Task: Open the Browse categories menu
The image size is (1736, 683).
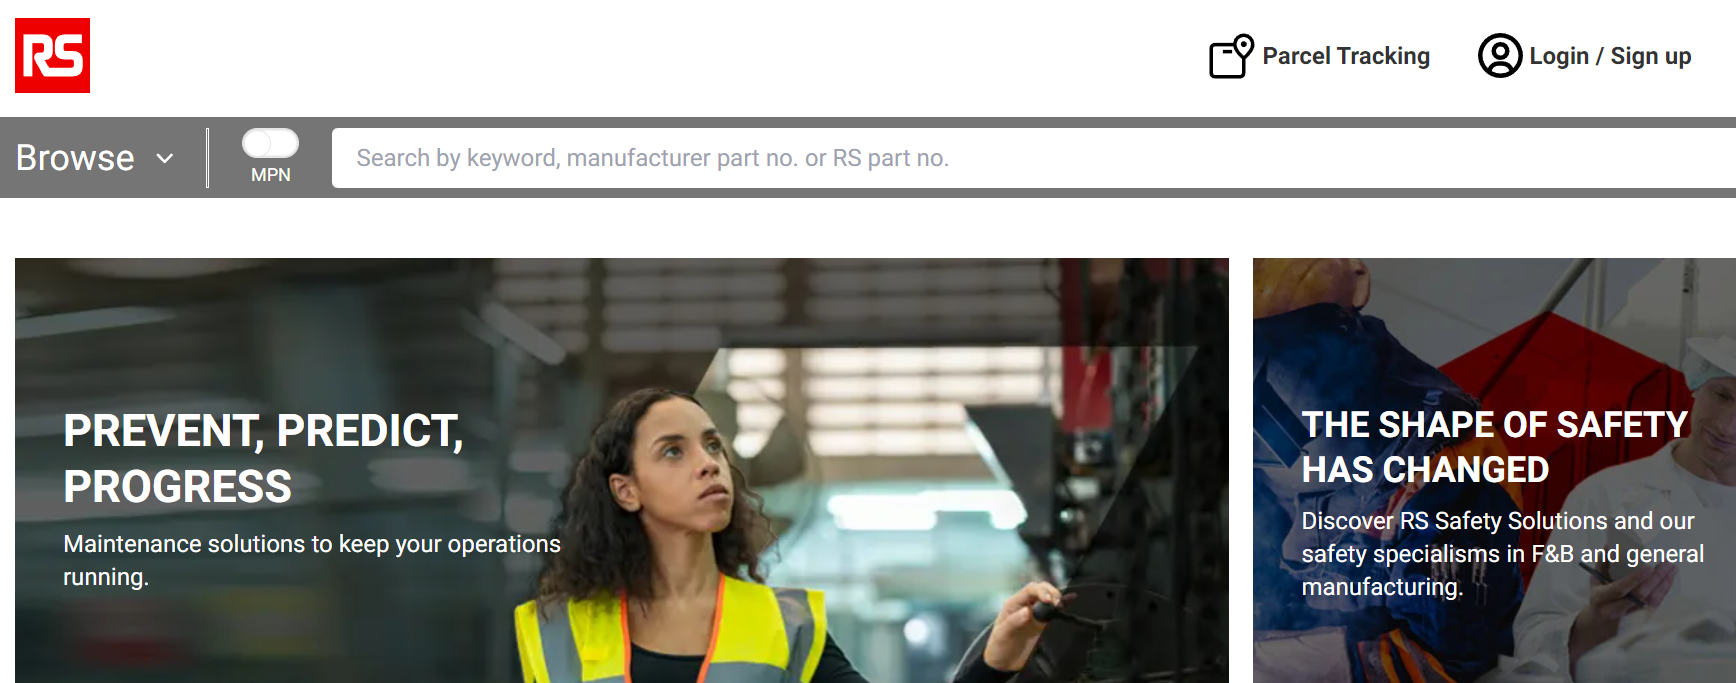Action: [x=96, y=158]
